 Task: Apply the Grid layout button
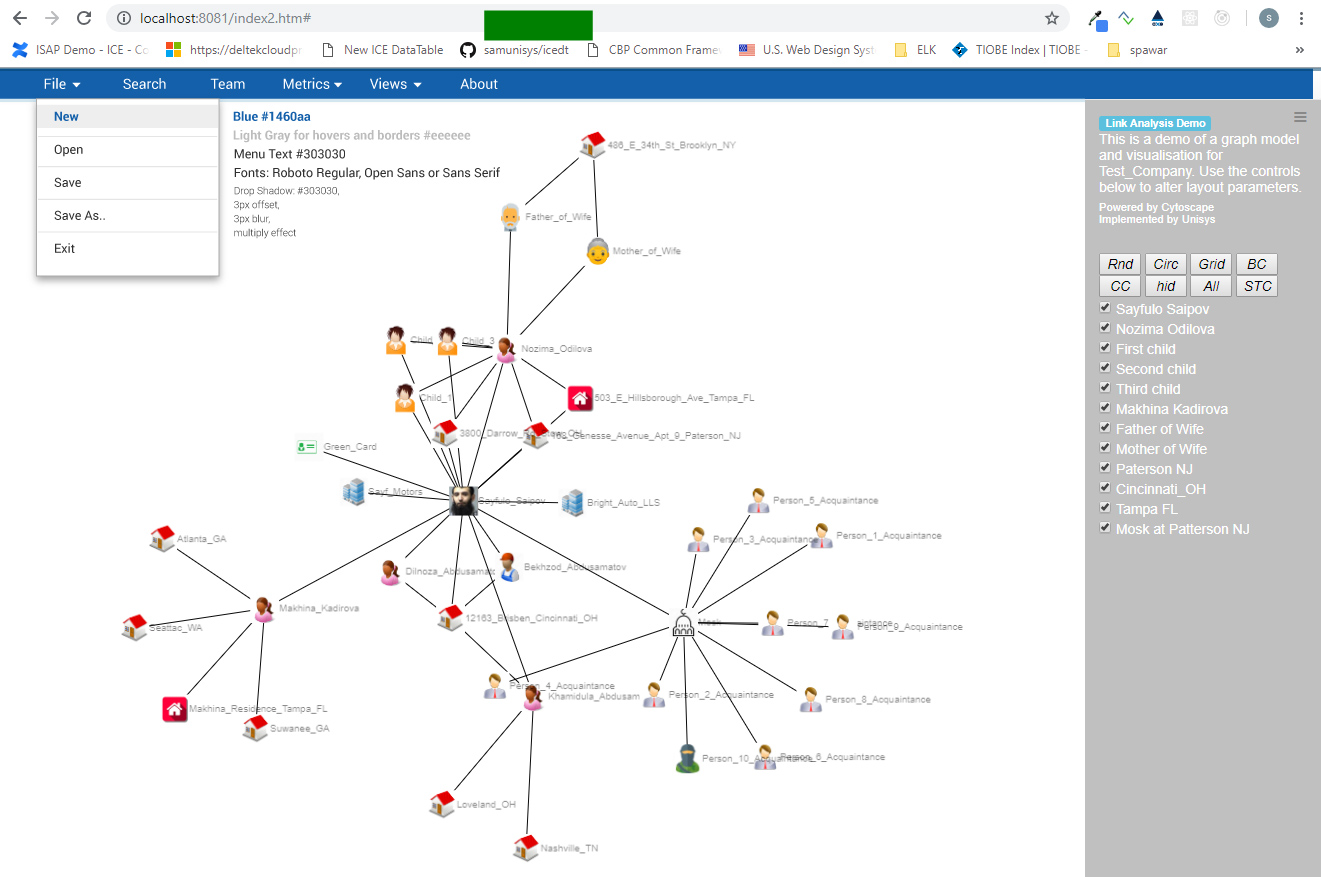coord(1211,264)
